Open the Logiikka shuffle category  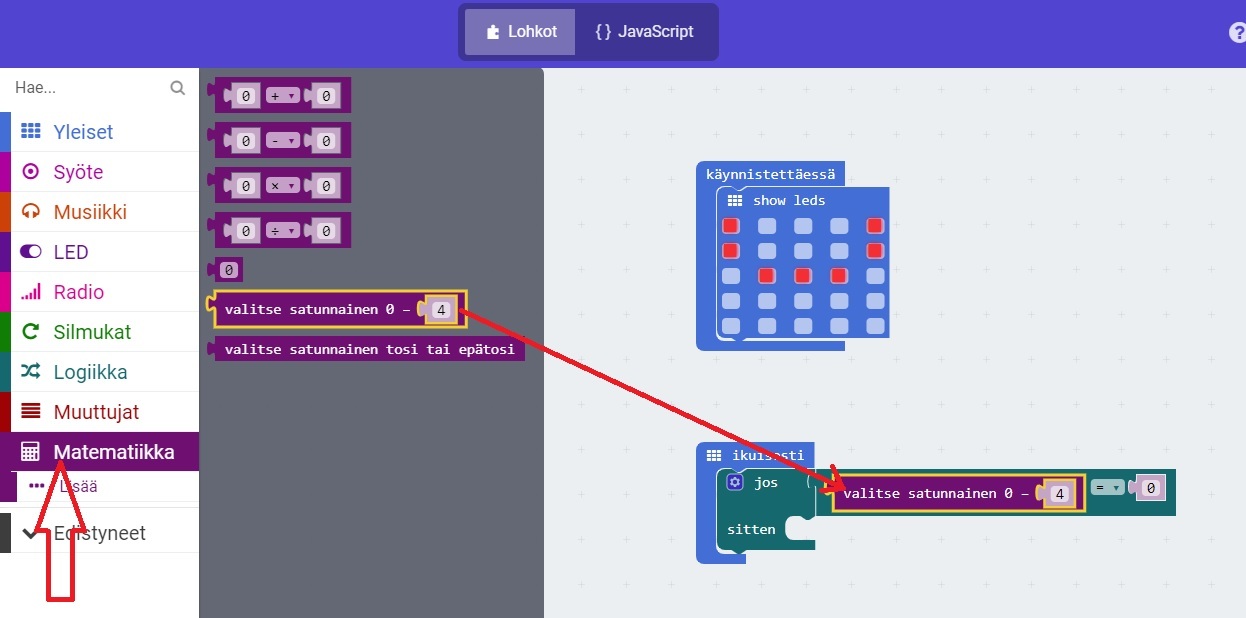31,372
